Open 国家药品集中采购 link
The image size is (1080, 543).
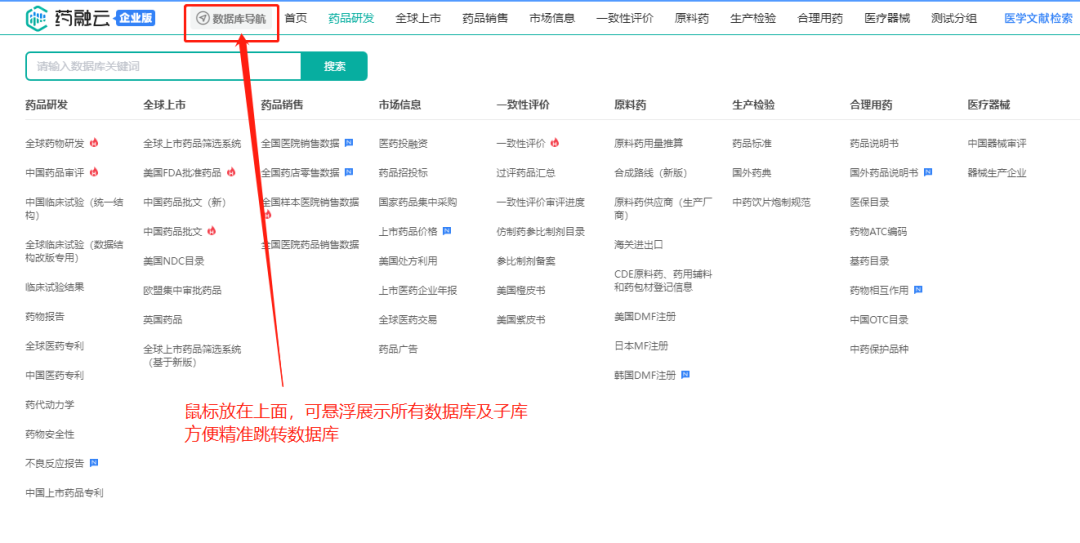pyautogui.click(x=418, y=202)
